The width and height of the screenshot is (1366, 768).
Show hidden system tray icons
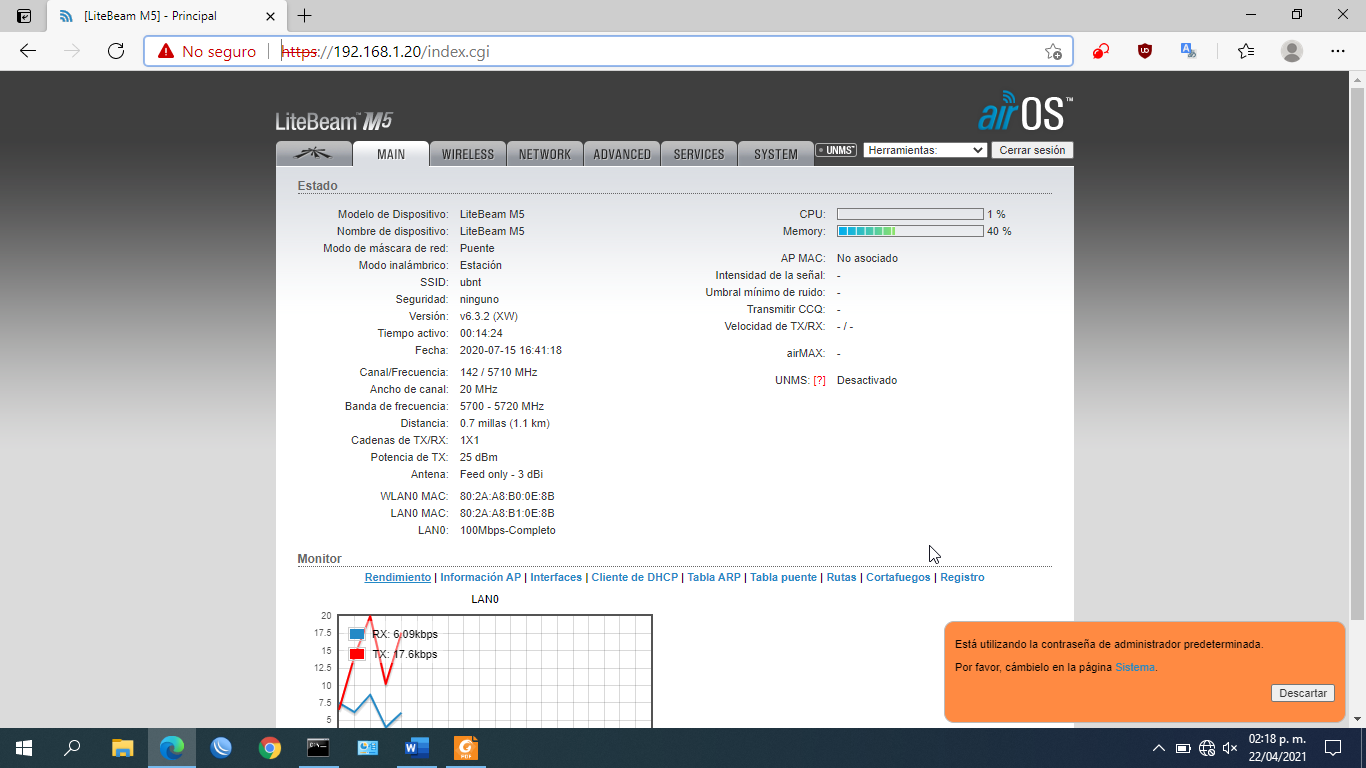click(x=1159, y=748)
